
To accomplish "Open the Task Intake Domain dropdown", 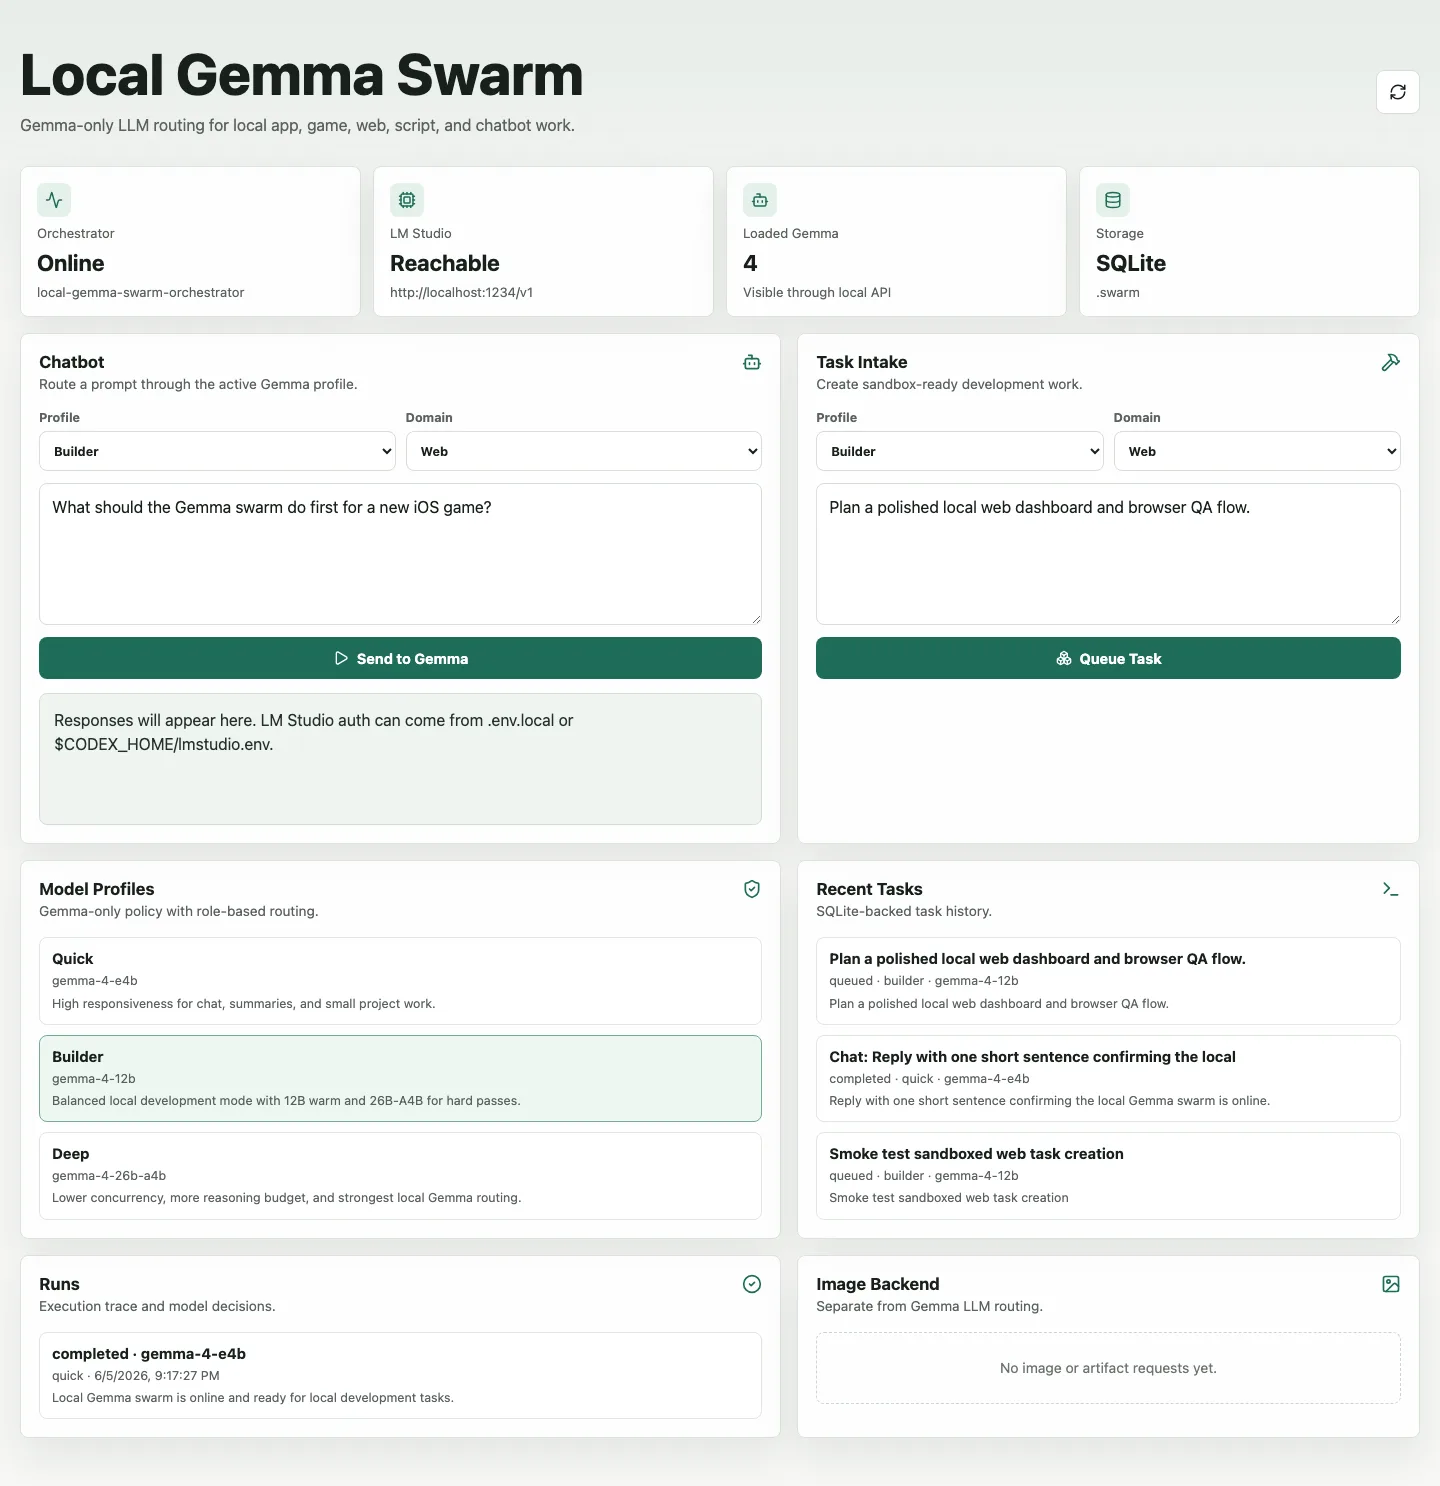I will 1257,451.
